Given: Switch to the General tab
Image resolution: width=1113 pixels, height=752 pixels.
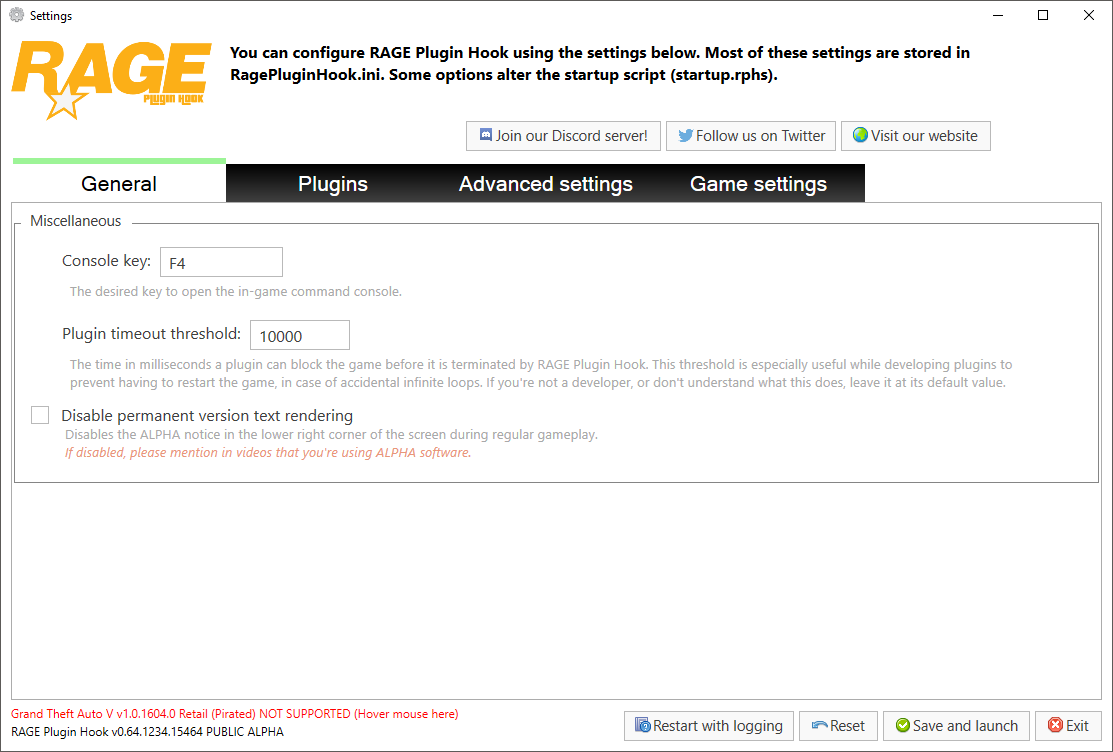Looking at the screenshot, I should 119,183.
